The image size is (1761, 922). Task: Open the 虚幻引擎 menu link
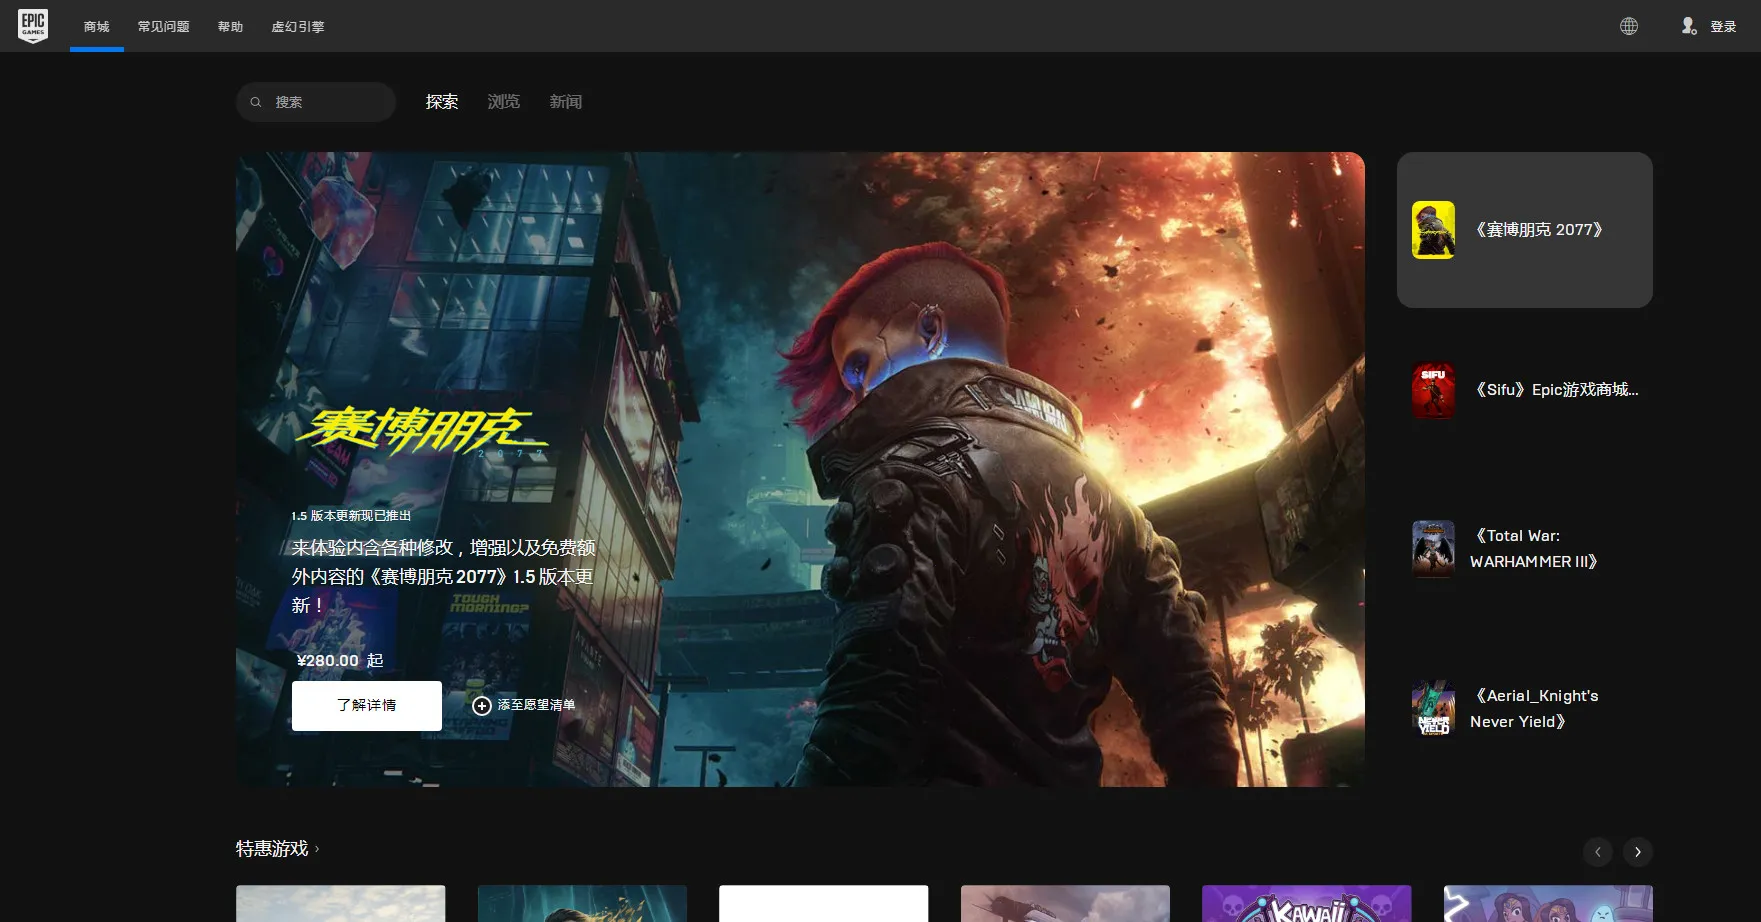297,27
